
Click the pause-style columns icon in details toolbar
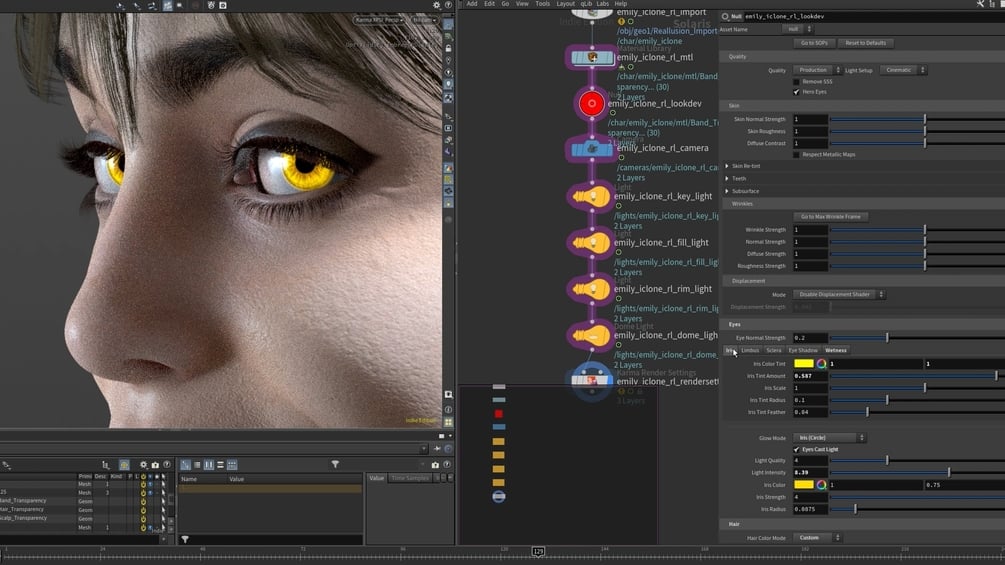(209, 465)
